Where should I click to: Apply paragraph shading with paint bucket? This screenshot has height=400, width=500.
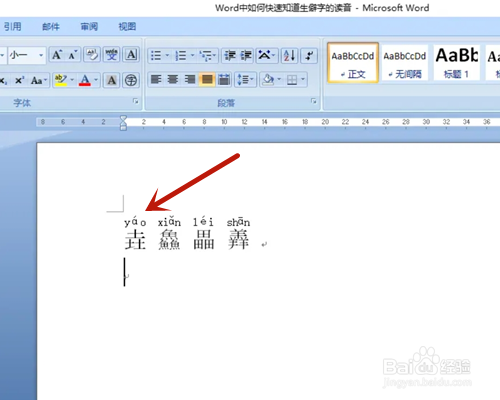pyautogui.click(x=268, y=80)
